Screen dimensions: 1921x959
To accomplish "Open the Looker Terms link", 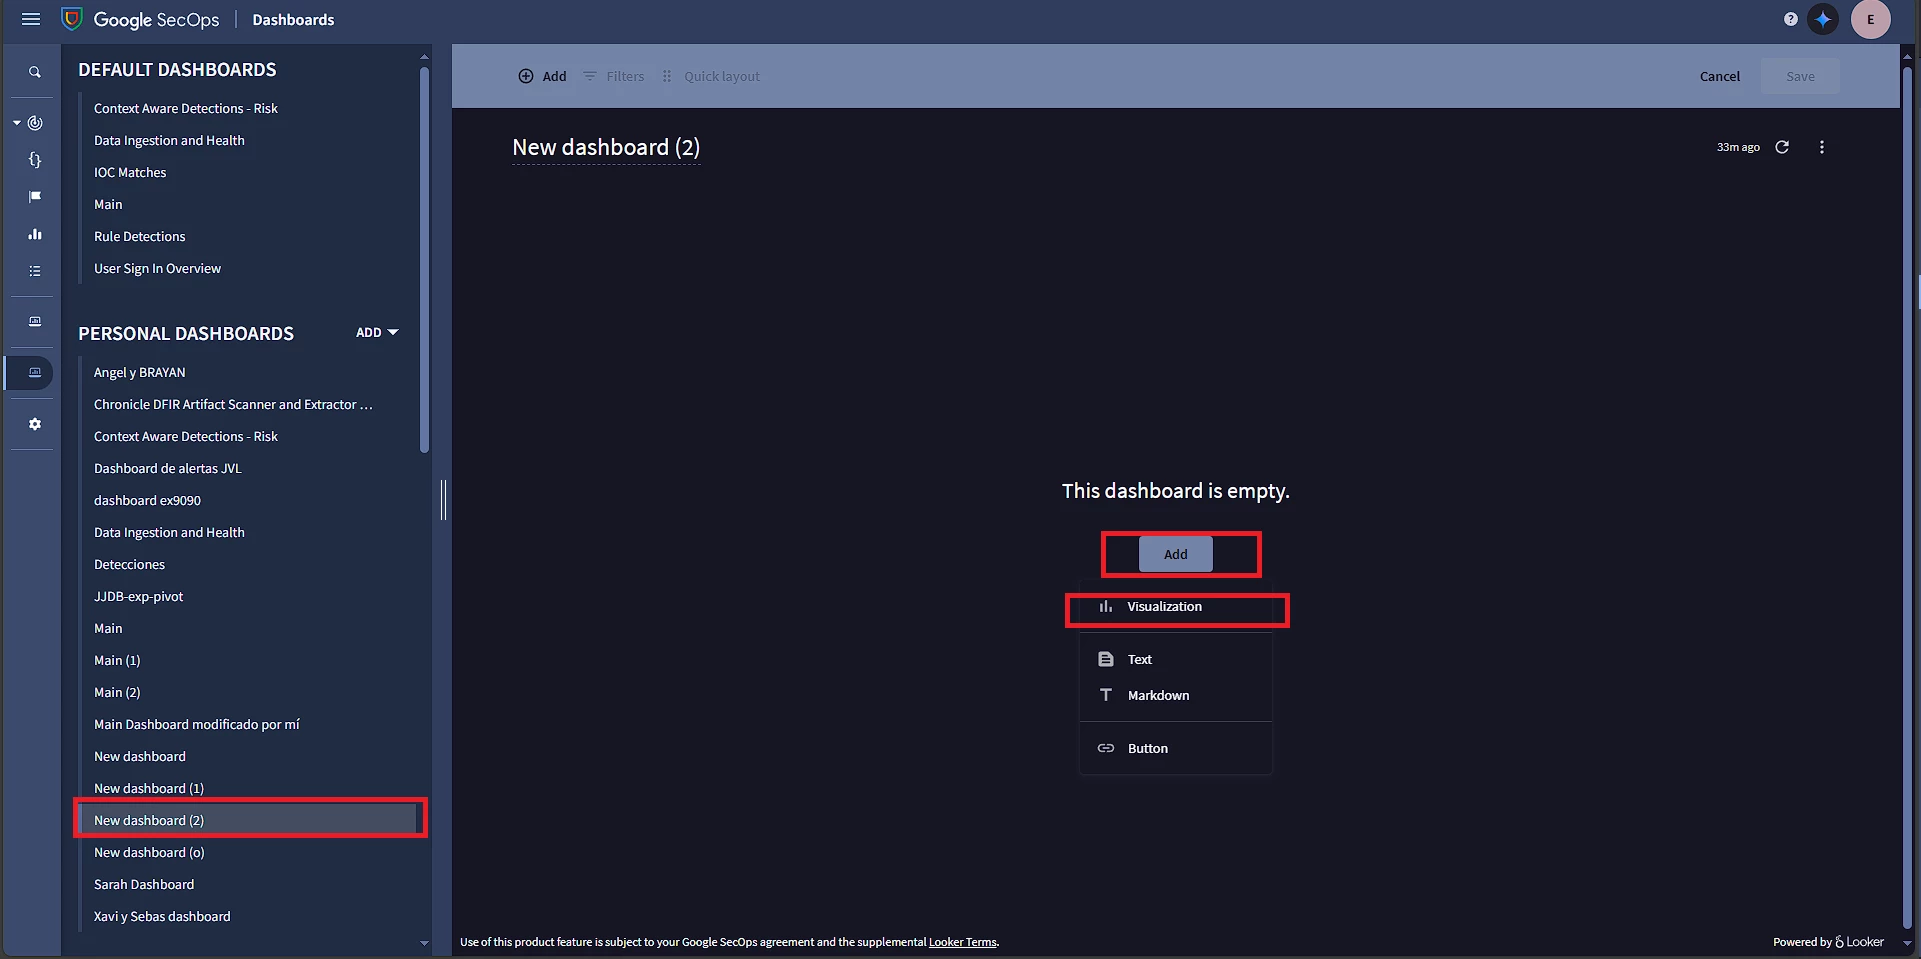I will click(962, 942).
